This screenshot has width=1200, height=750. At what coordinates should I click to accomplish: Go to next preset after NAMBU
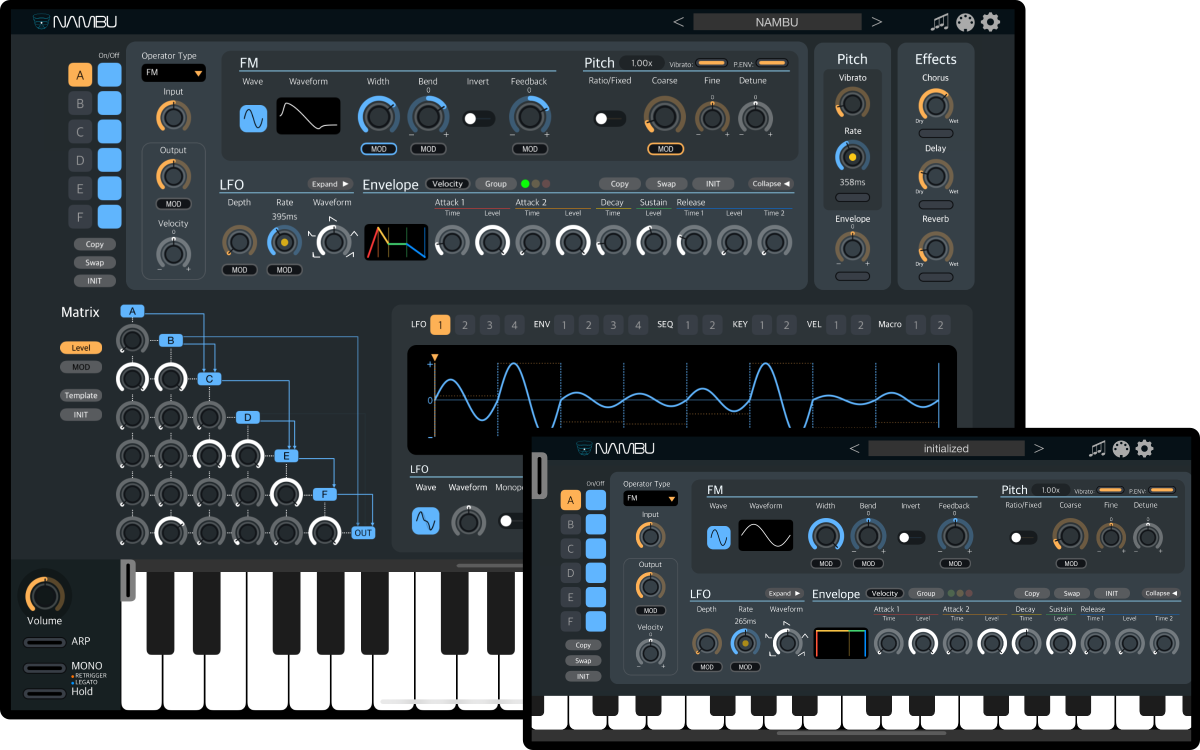click(877, 22)
